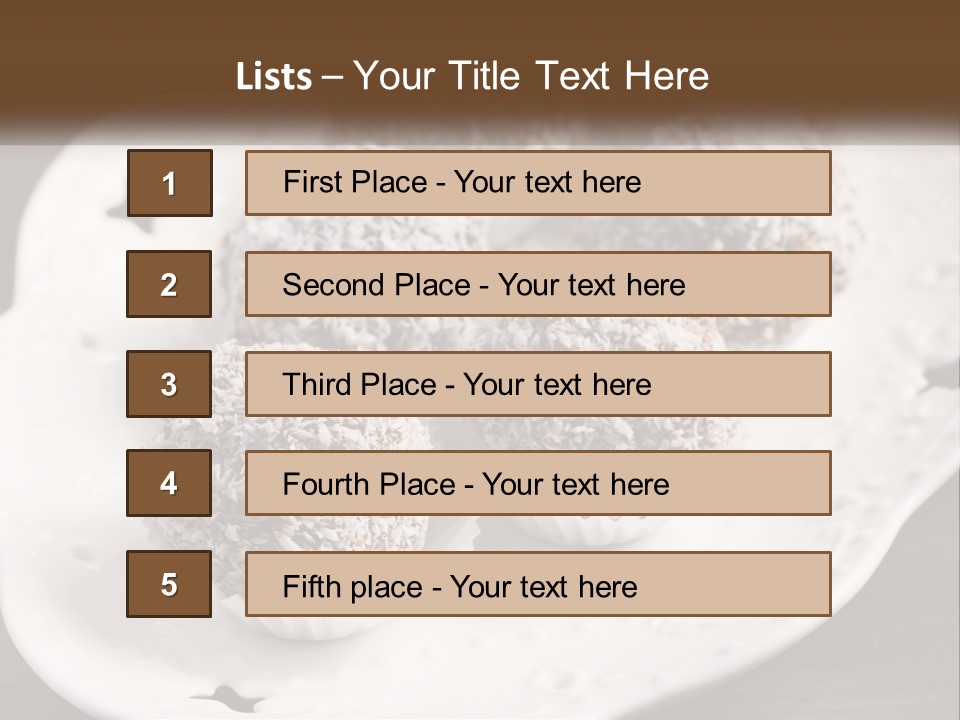The height and width of the screenshot is (720, 960).
Task: Click the number 3 square
Action: tap(169, 384)
